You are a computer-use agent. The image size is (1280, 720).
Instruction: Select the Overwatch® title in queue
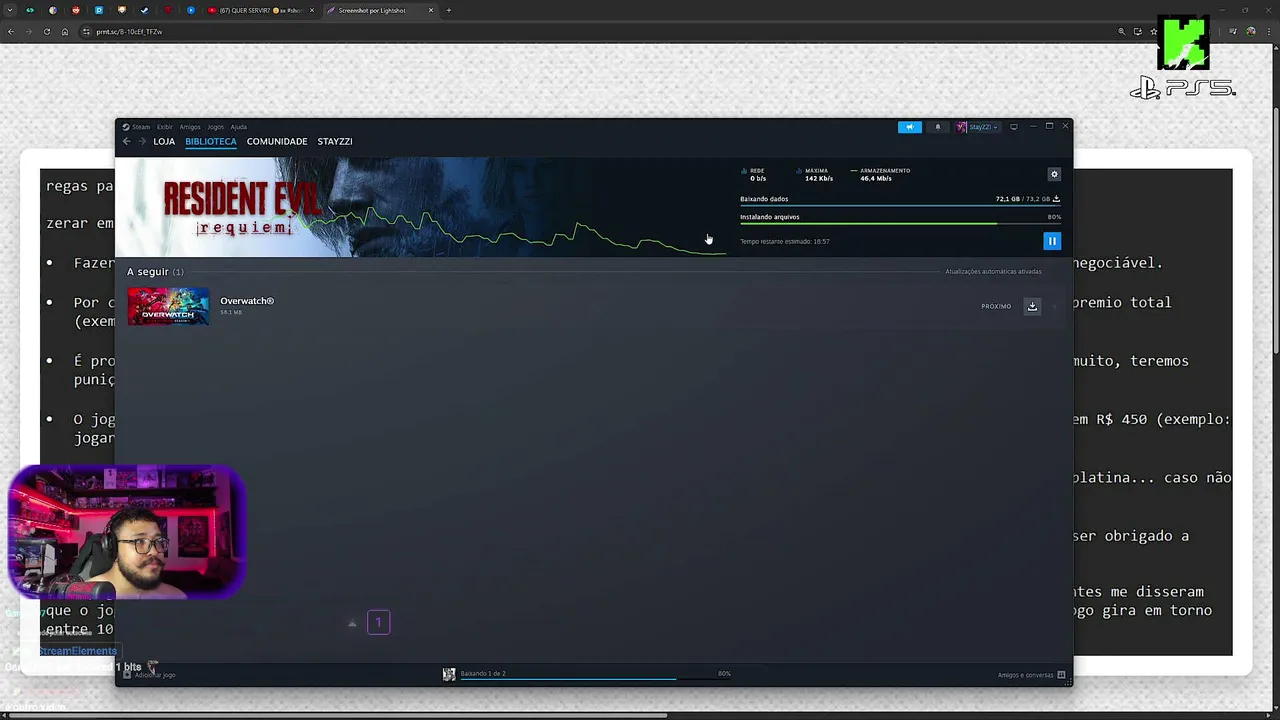pyautogui.click(x=247, y=301)
